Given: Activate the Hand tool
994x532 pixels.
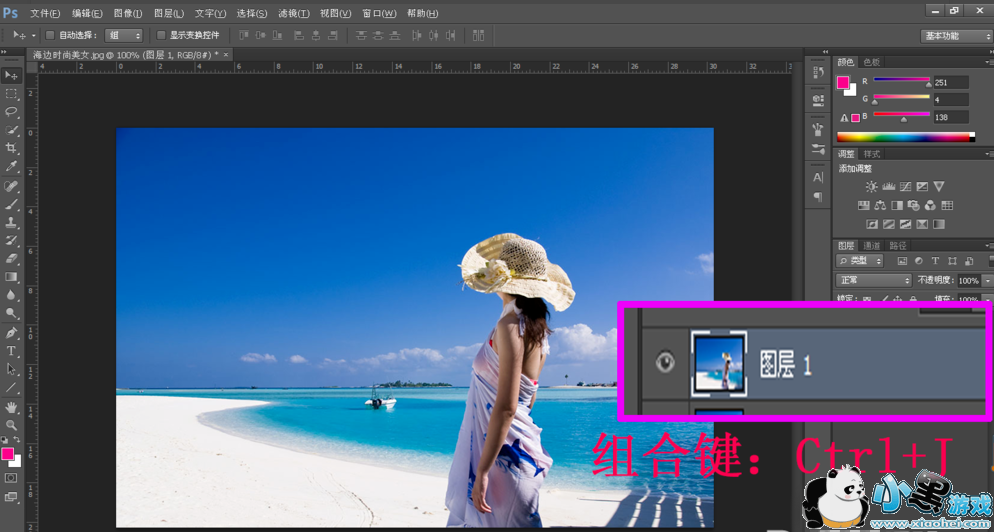Looking at the screenshot, I should 12,407.
